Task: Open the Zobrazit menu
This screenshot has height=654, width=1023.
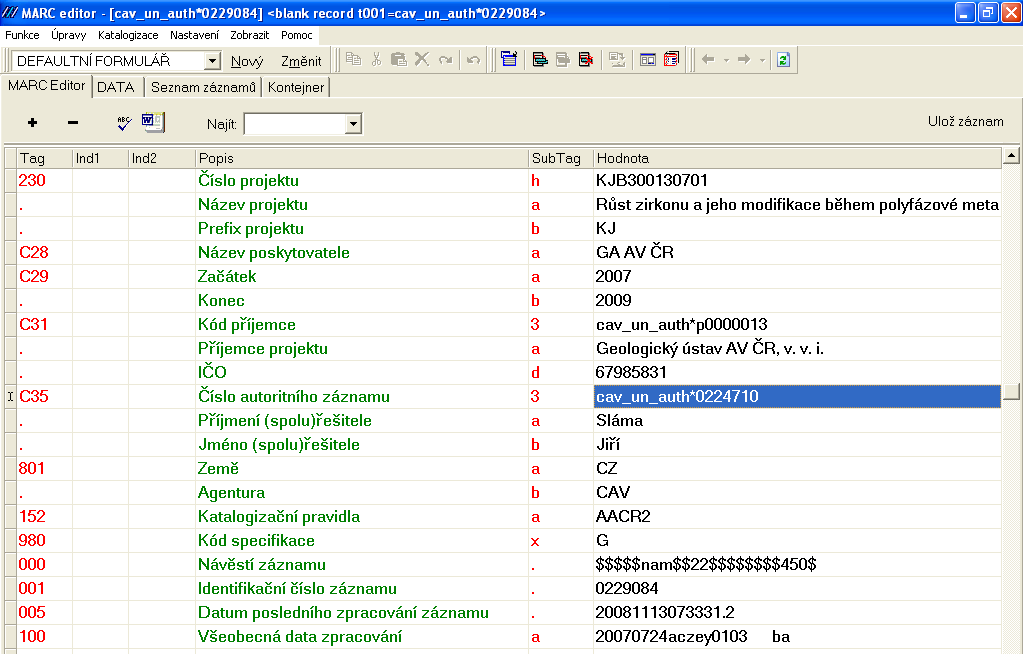Action: 249,35
